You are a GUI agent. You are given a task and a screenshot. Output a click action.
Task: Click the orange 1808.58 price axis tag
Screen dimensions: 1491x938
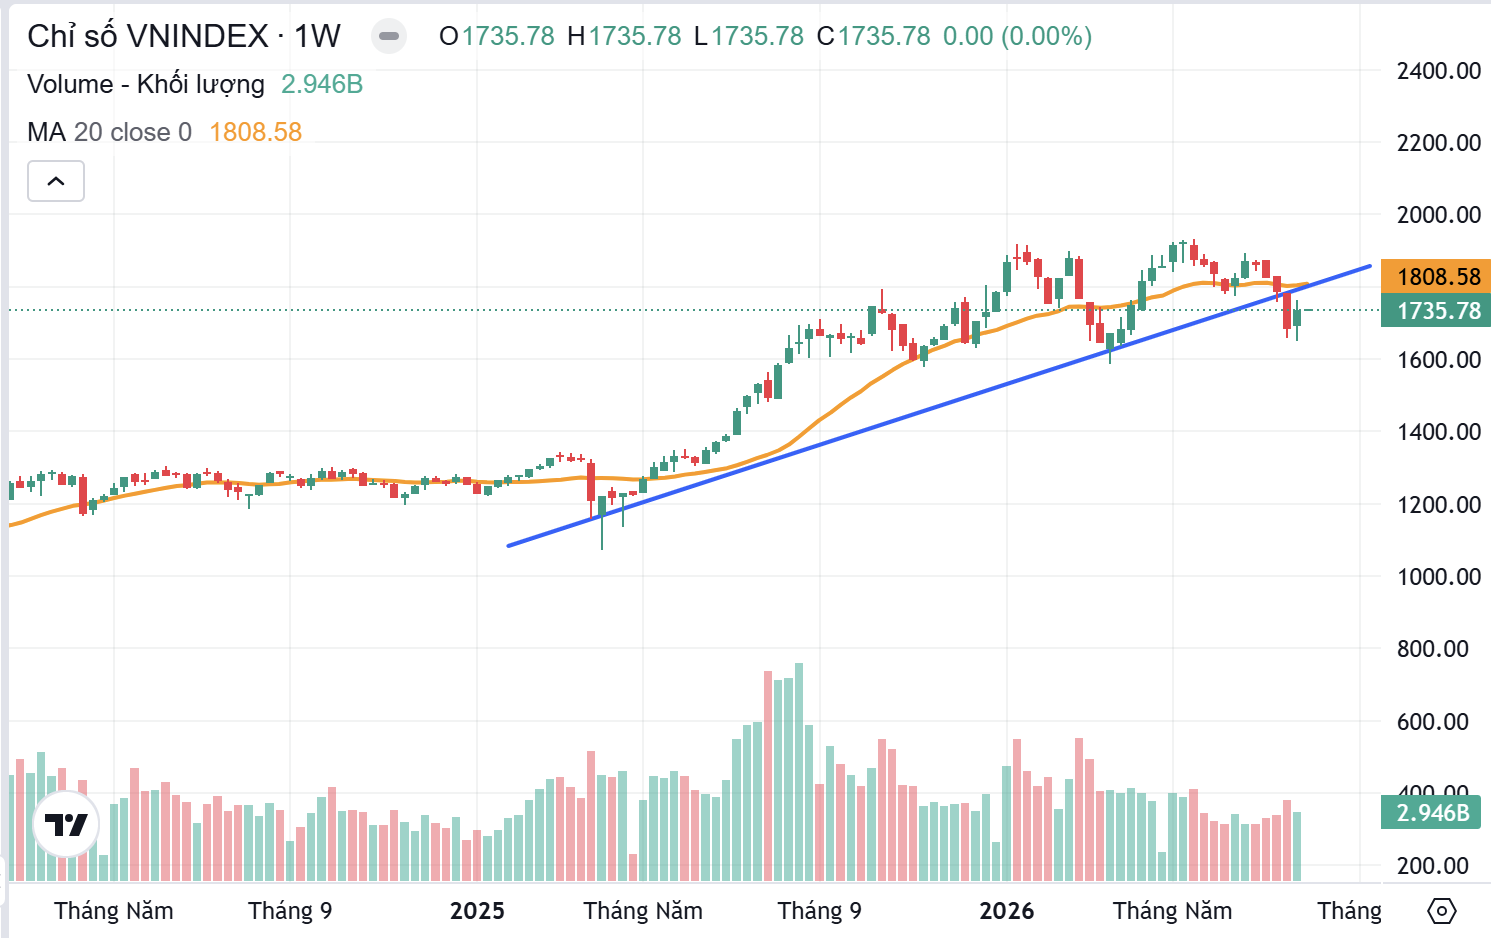[1436, 277]
